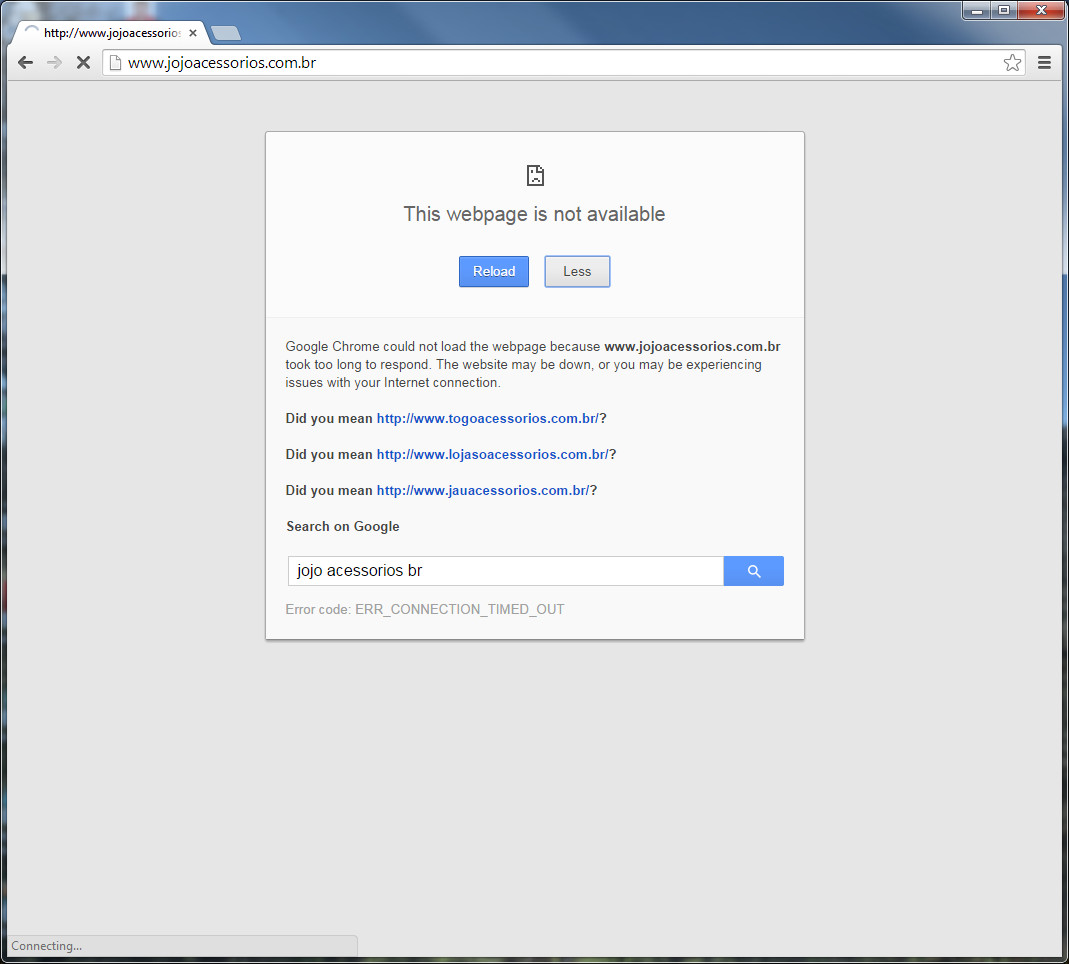Click the 'Search on Google' label
Image resolution: width=1069 pixels, height=964 pixels.
(343, 526)
